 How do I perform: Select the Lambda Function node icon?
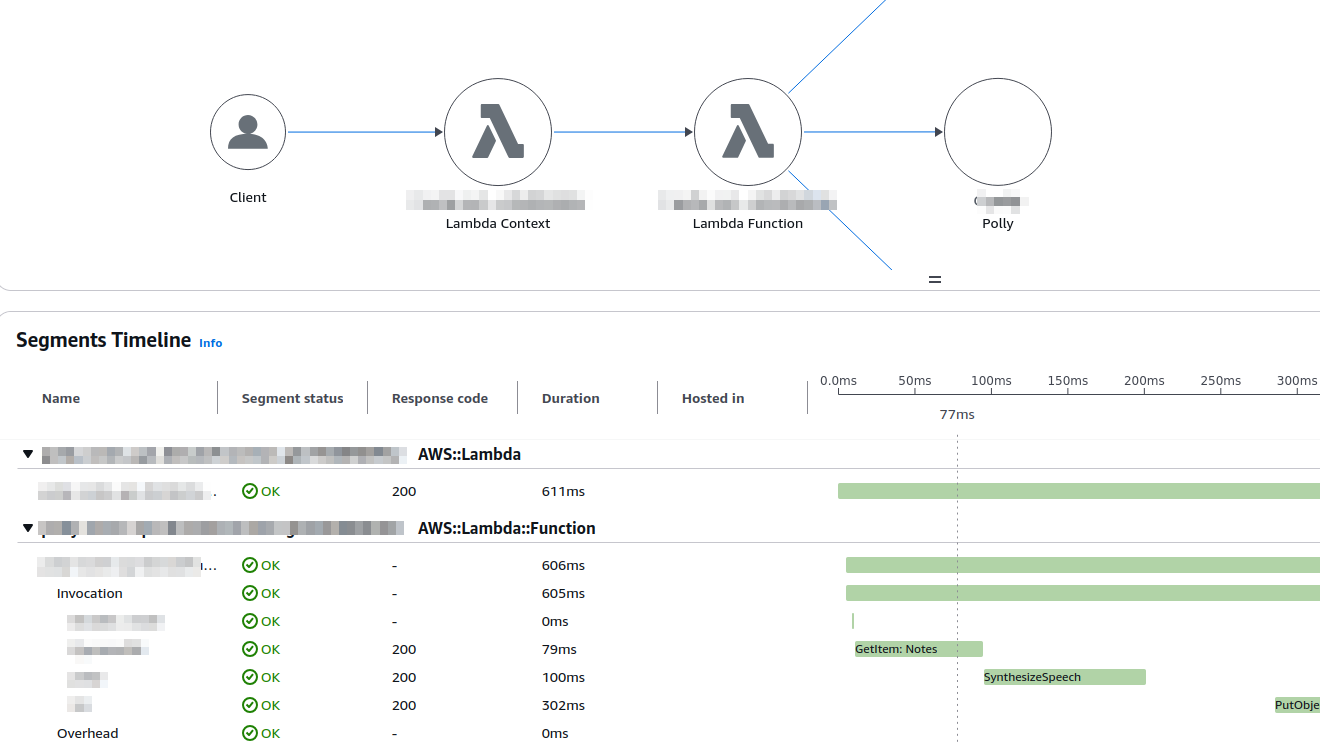click(748, 132)
